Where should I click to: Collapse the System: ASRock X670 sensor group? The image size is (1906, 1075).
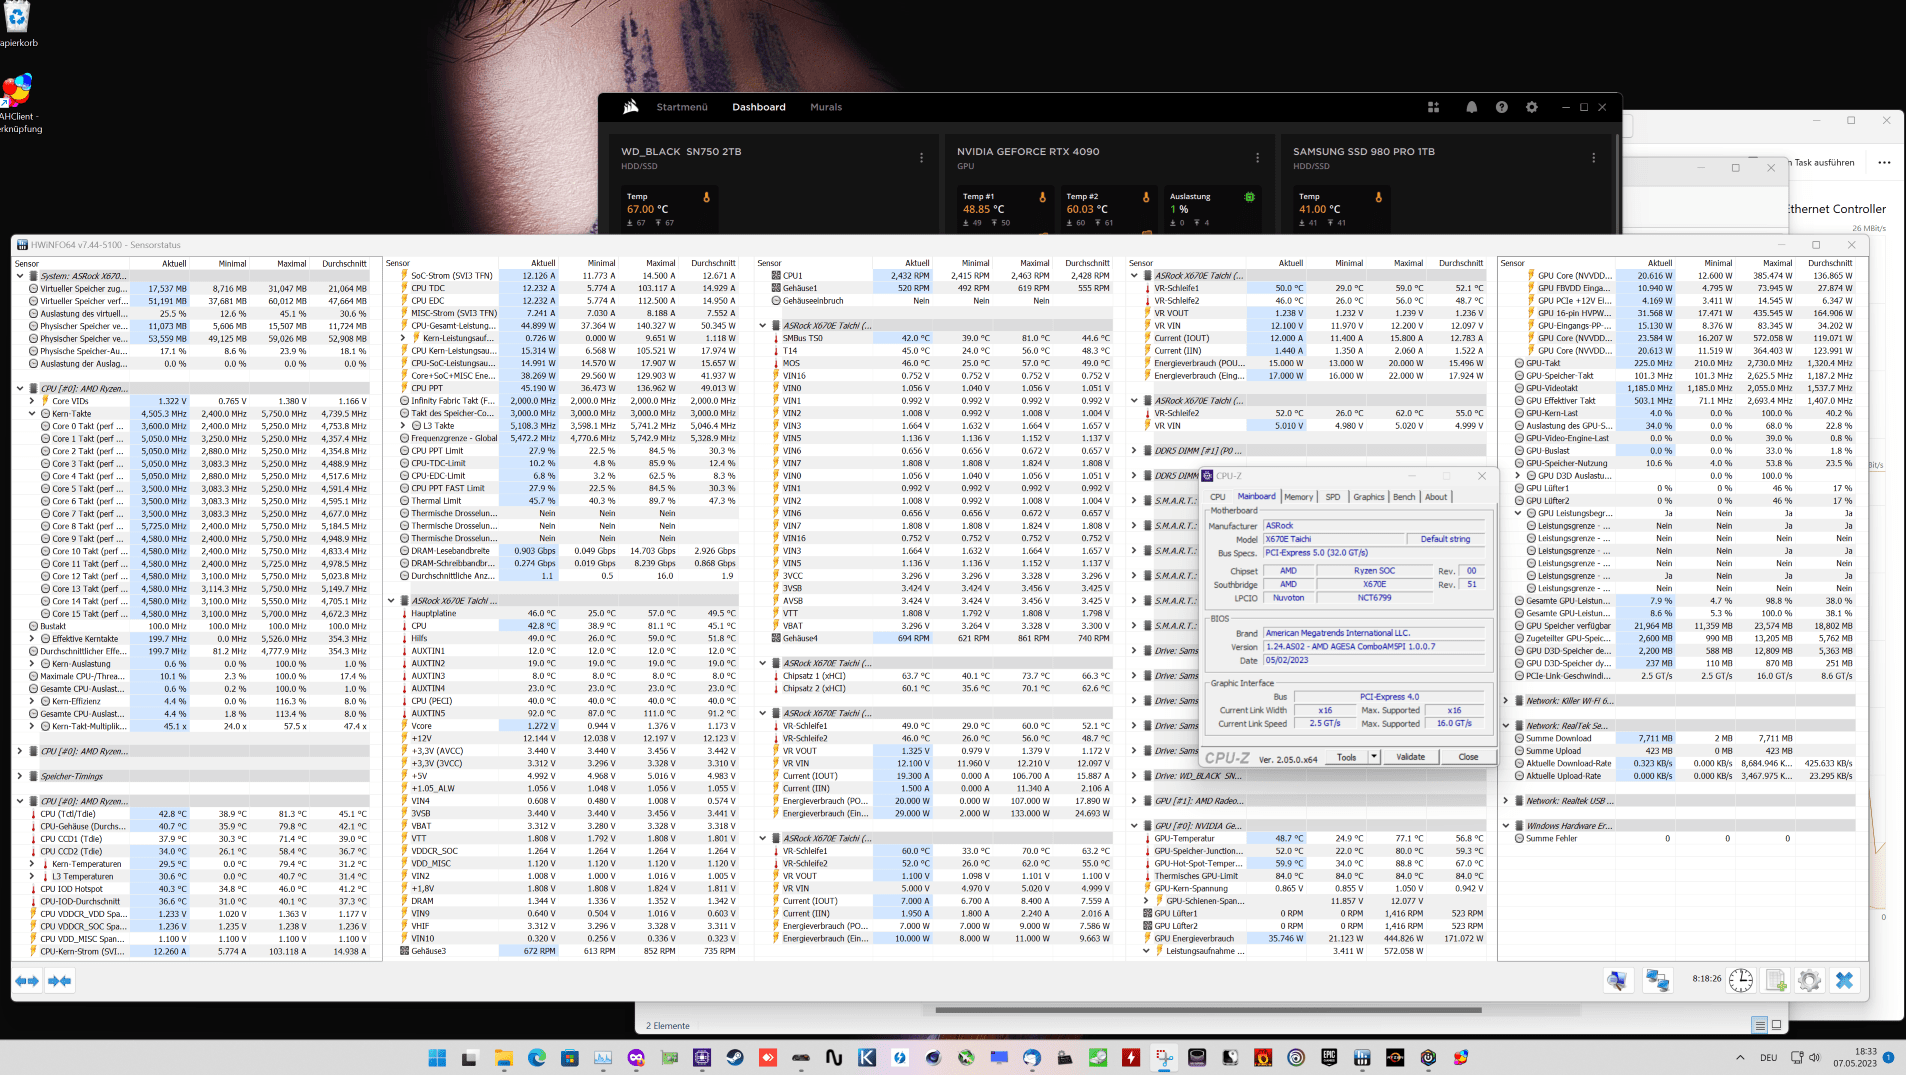click(20, 276)
